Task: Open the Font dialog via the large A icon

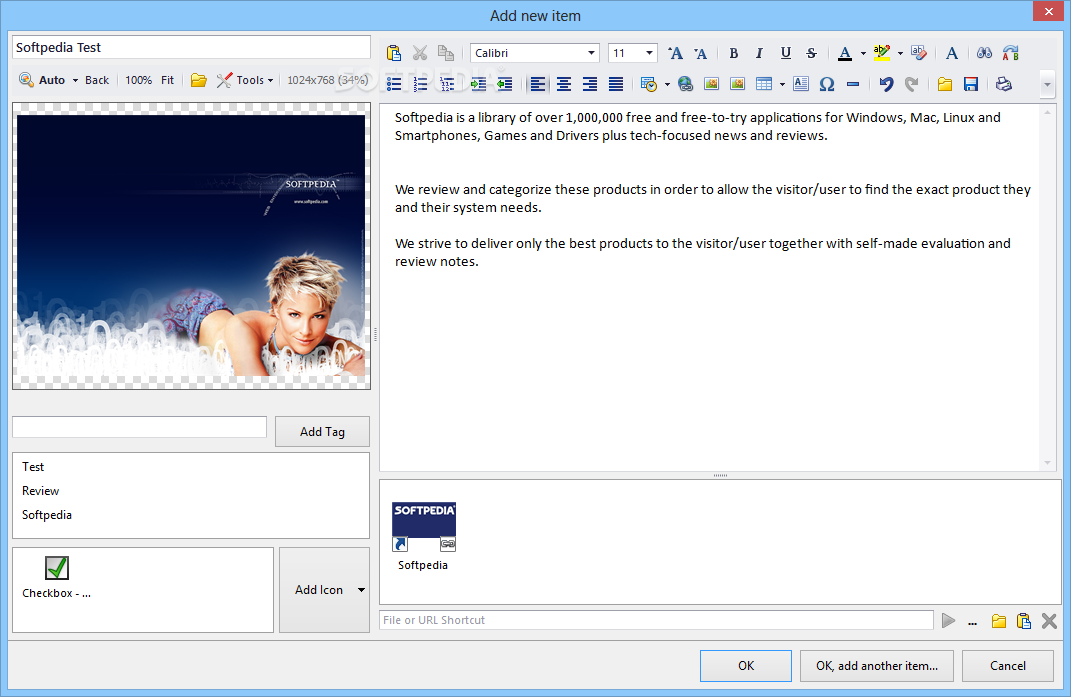Action: click(951, 53)
